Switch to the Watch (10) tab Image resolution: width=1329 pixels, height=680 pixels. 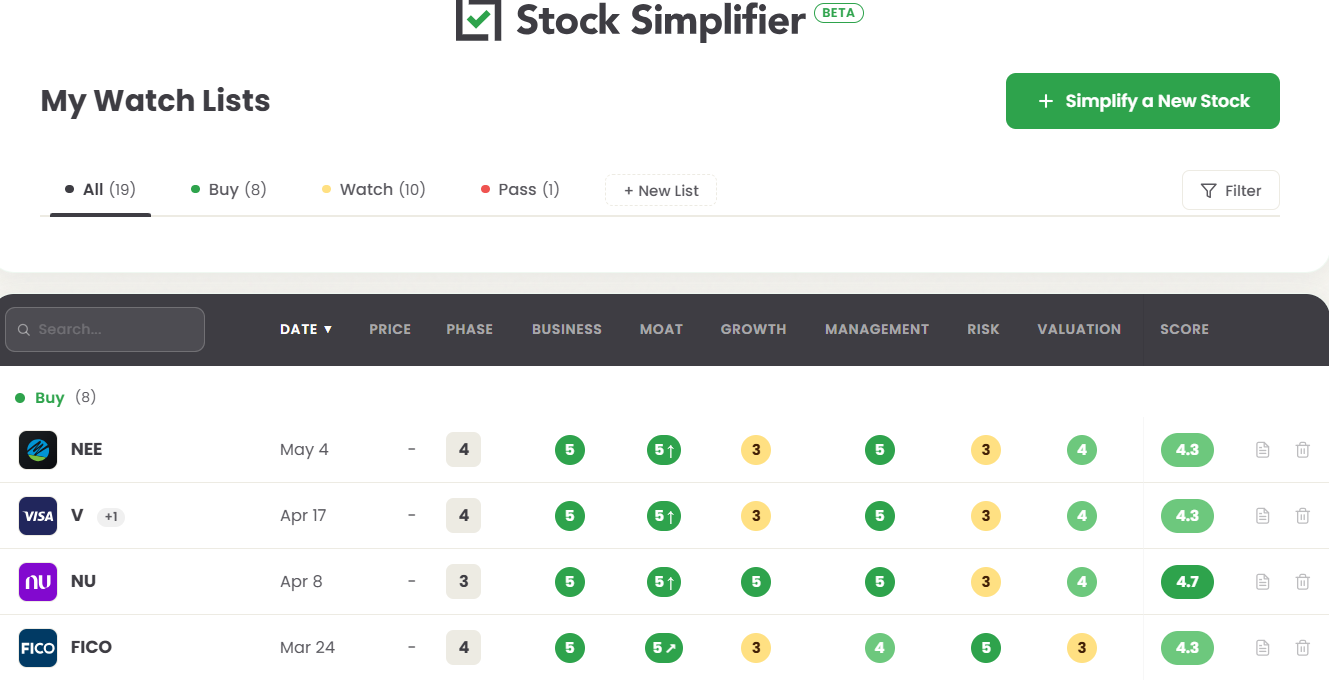pyautogui.click(x=374, y=190)
